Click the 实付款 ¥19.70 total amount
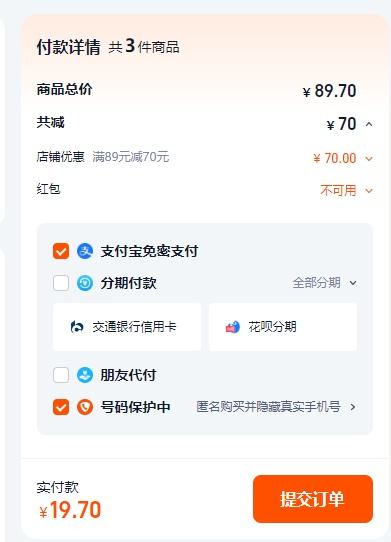Screen dimensions: 391x542 [70, 510]
